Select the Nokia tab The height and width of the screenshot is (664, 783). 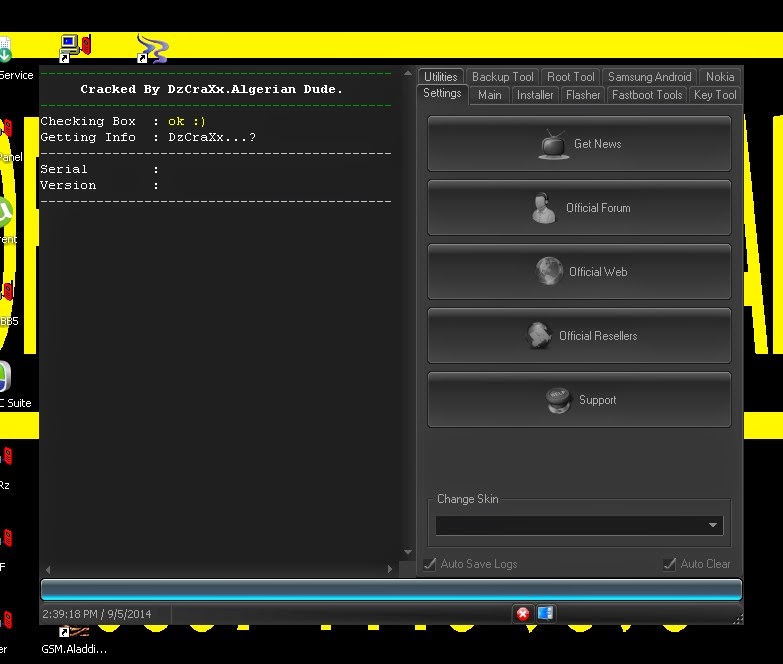[720, 77]
